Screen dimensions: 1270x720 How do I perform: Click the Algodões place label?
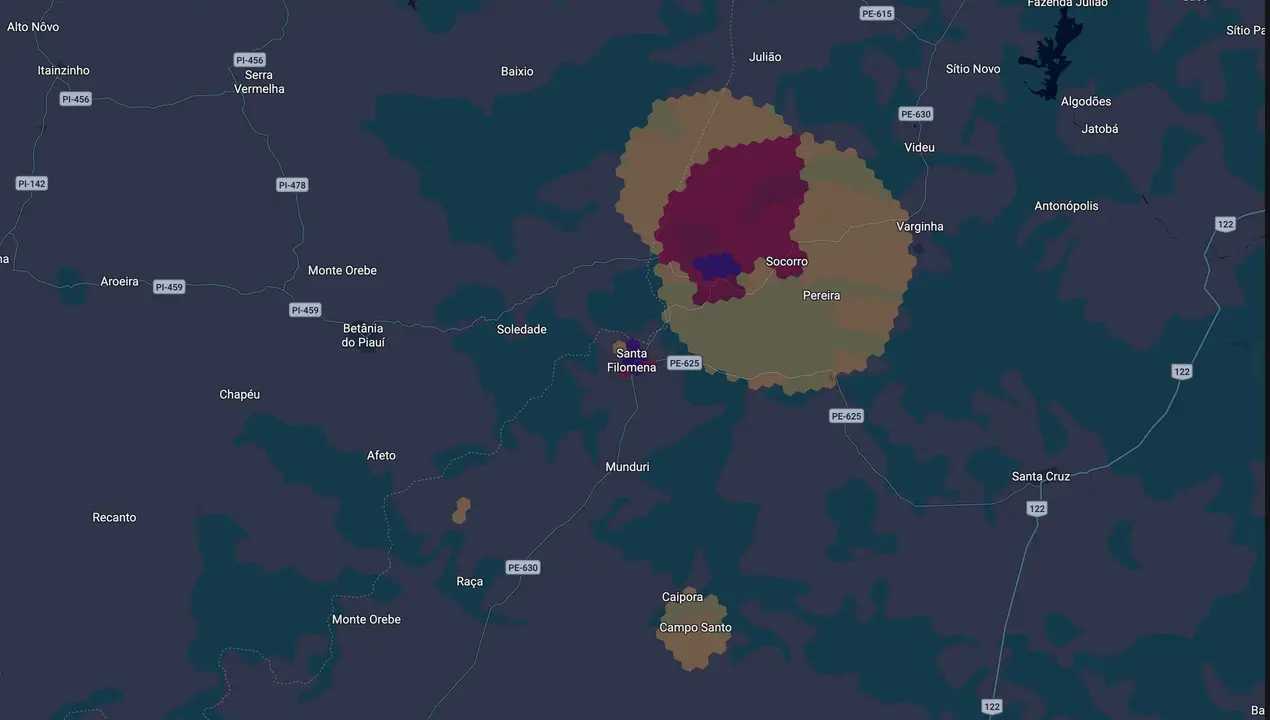coord(1086,102)
